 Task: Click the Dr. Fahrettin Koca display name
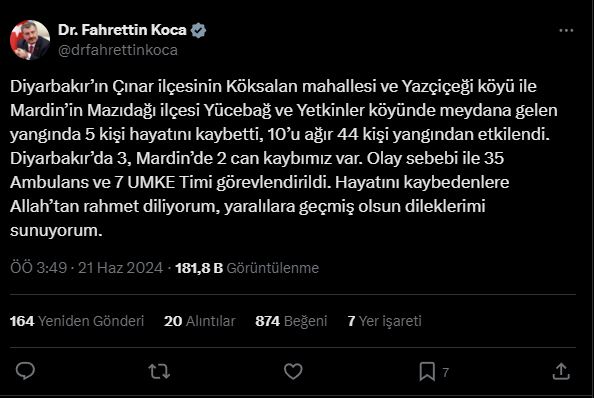(122, 30)
